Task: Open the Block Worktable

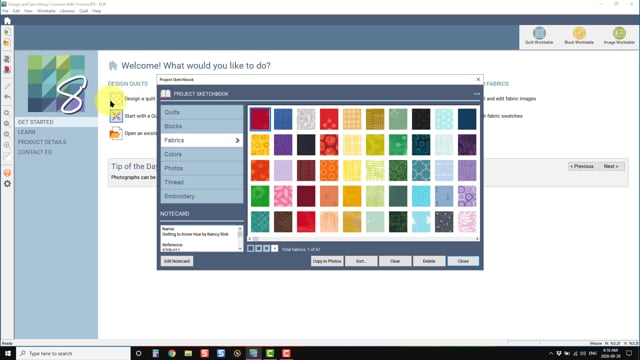Action: (x=579, y=36)
